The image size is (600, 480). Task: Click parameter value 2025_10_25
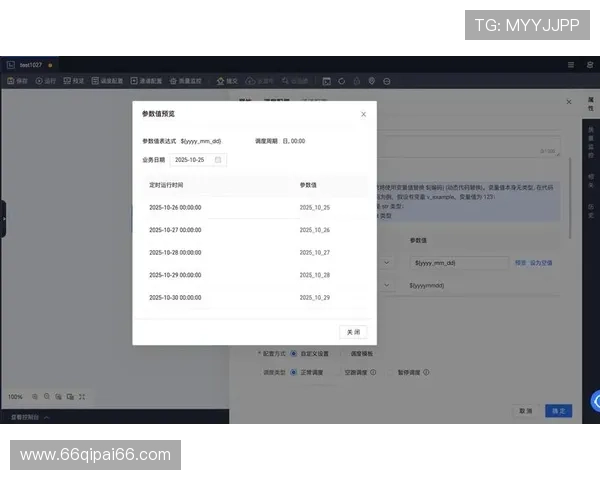point(315,207)
